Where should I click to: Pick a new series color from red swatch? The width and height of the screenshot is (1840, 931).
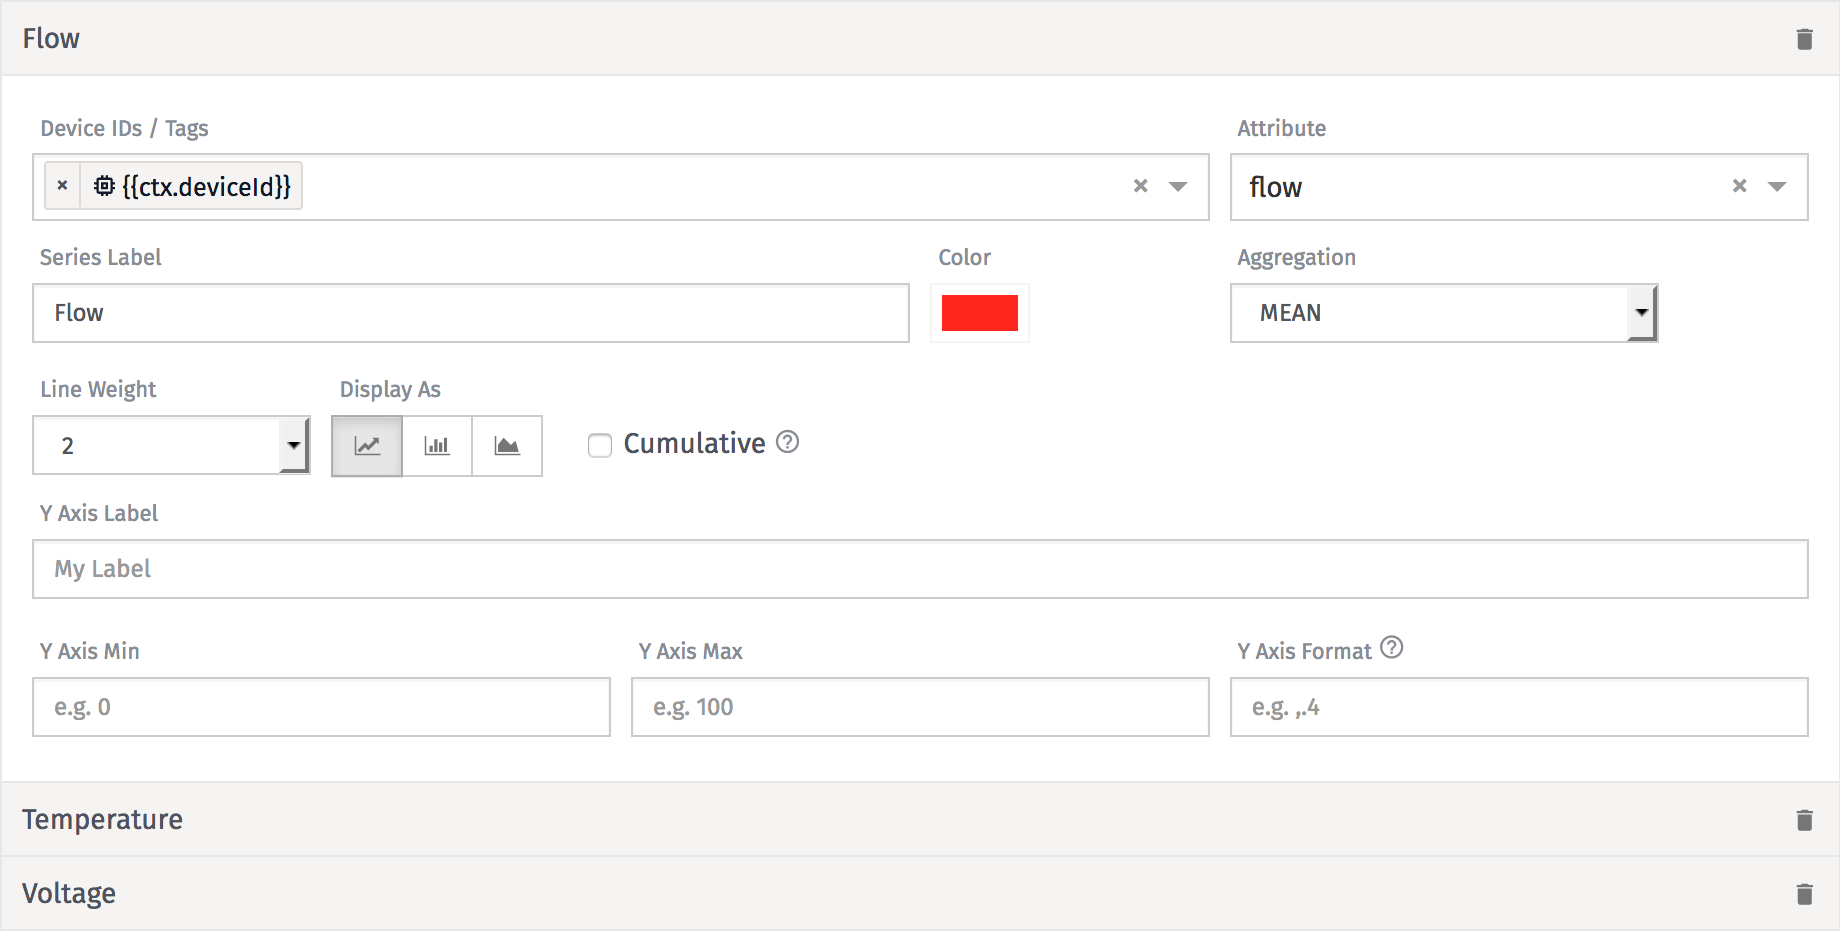click(980, 313)
